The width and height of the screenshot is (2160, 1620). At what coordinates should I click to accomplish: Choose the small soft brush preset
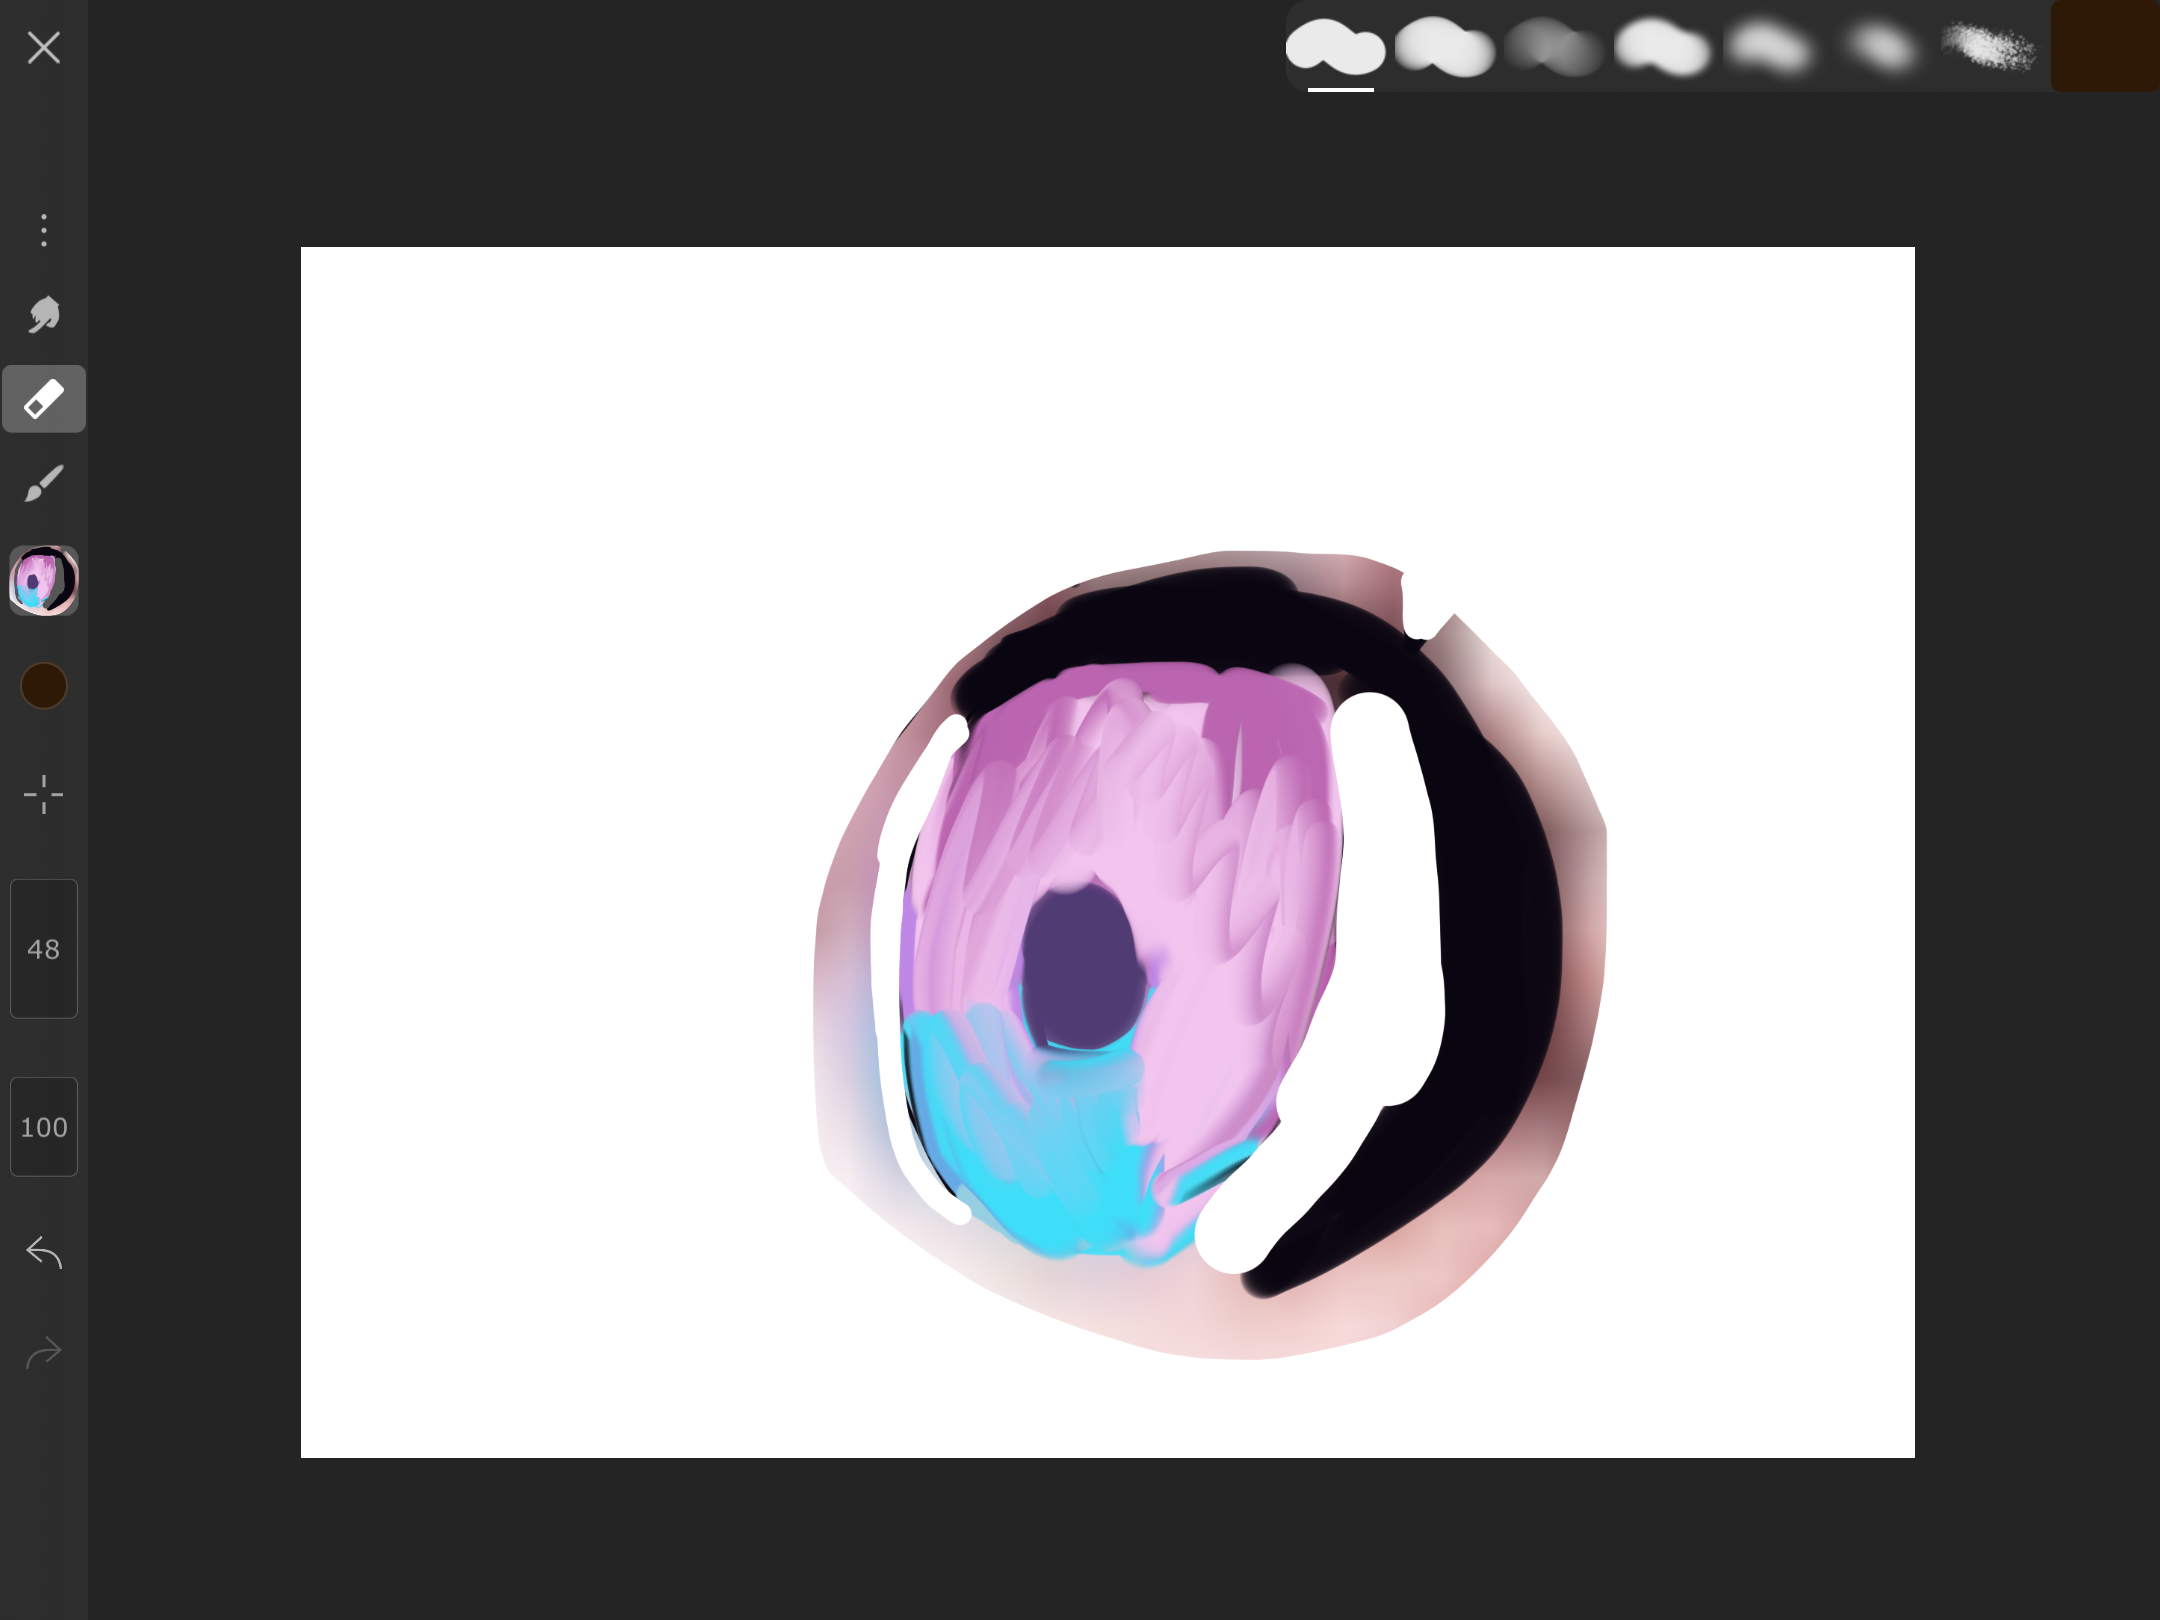tap(1880, 47)
